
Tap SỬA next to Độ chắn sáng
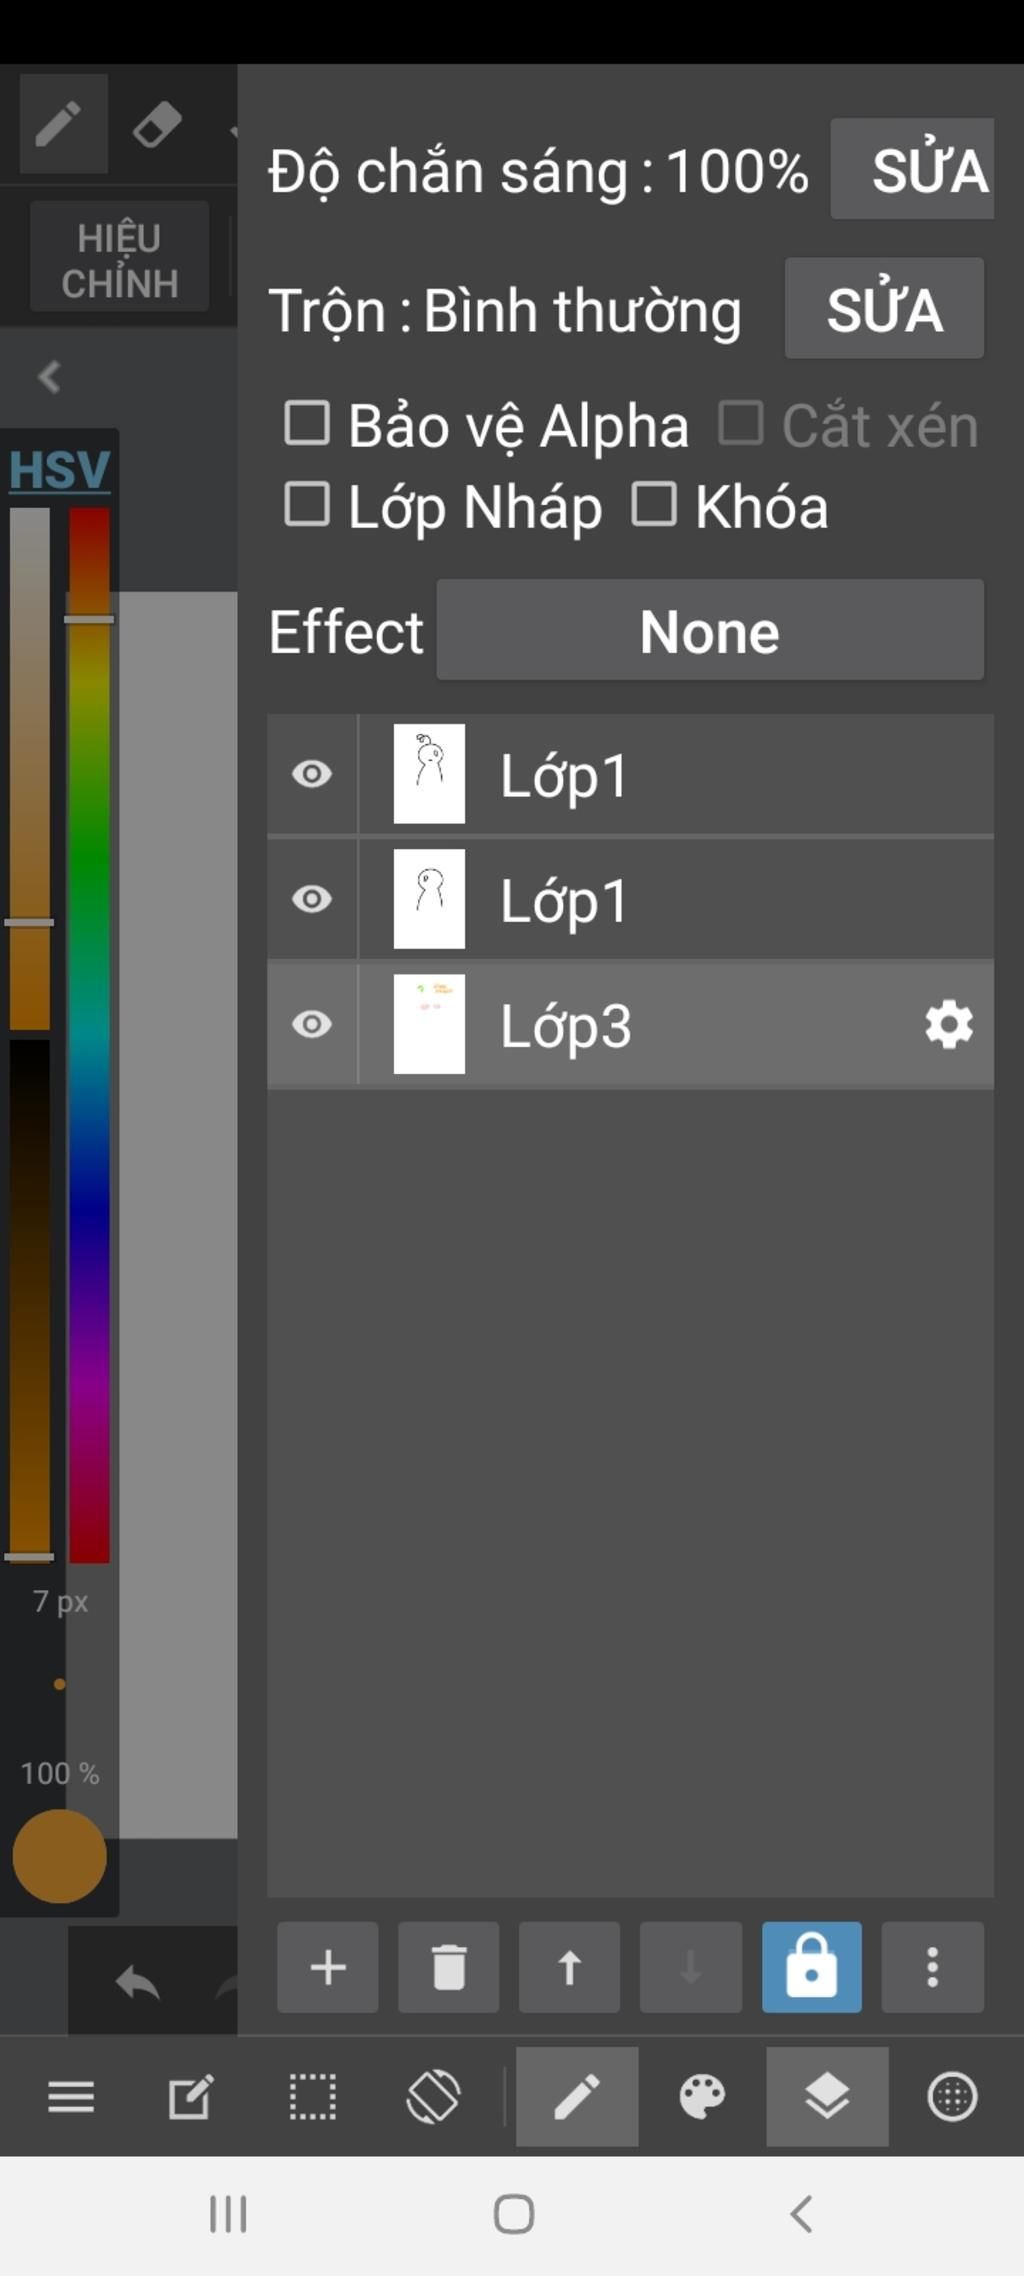point(912,168)
